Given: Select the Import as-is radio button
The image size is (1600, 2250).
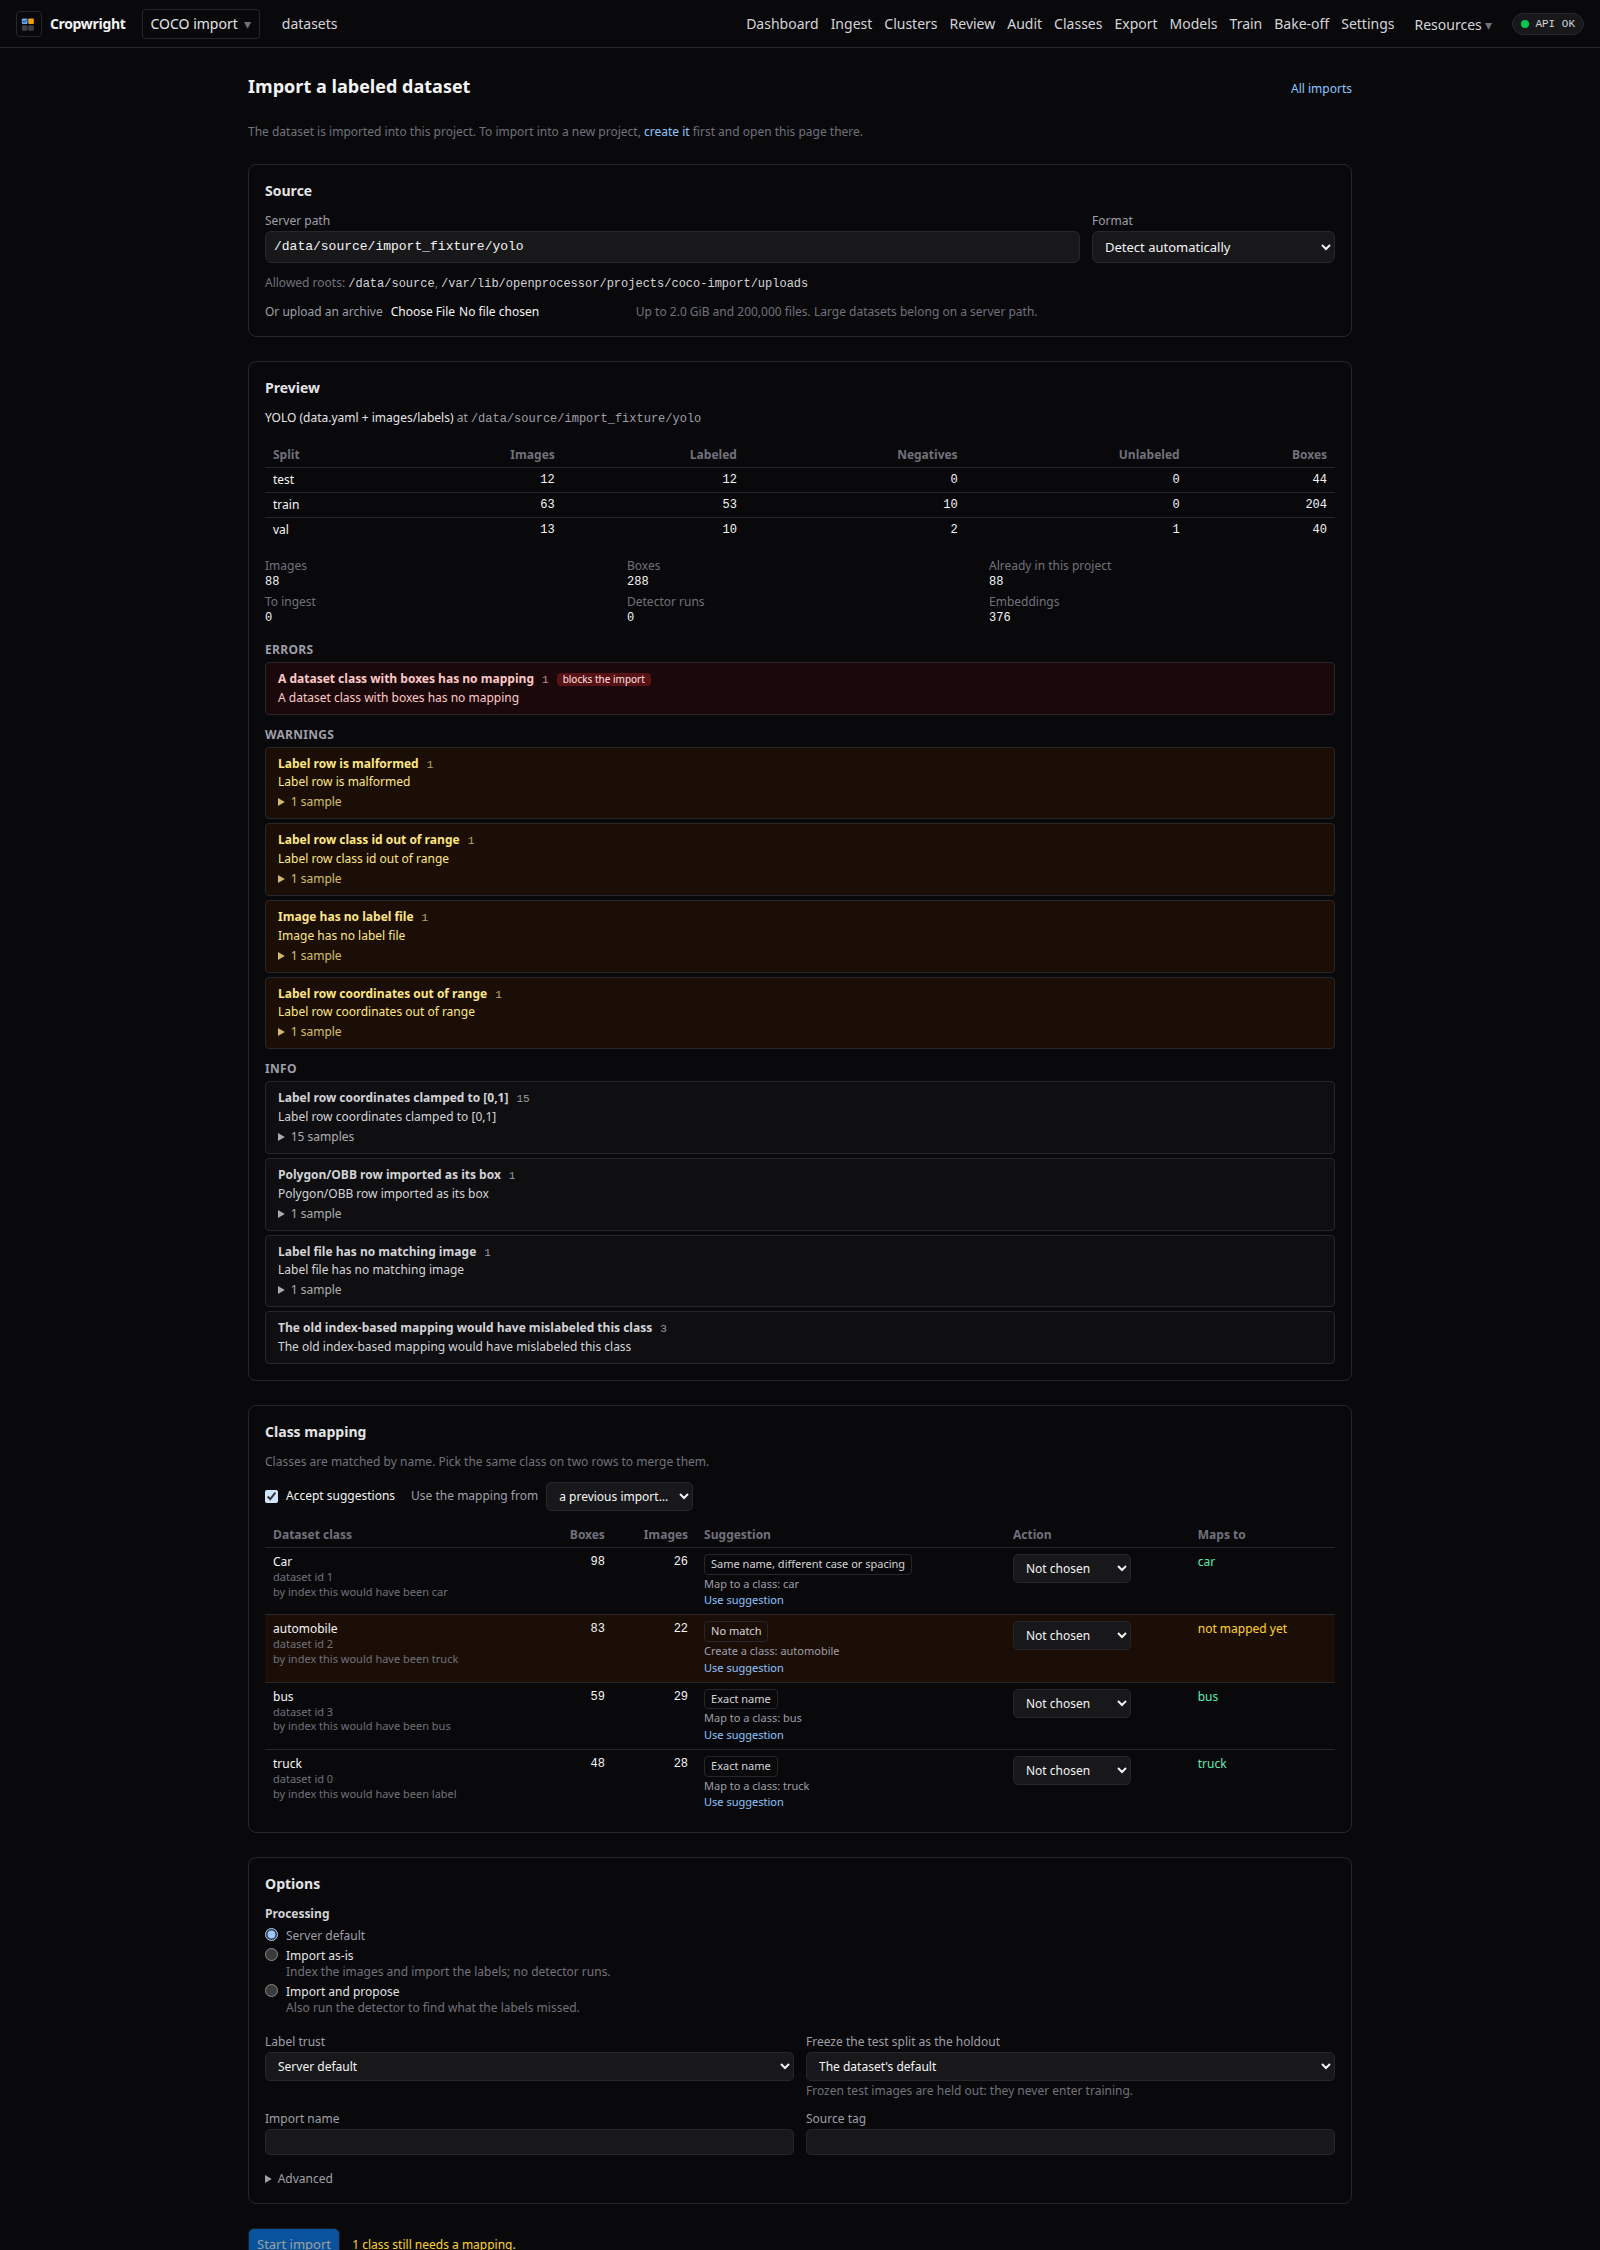Looking at the screenshot, I should pos(271,1955).
